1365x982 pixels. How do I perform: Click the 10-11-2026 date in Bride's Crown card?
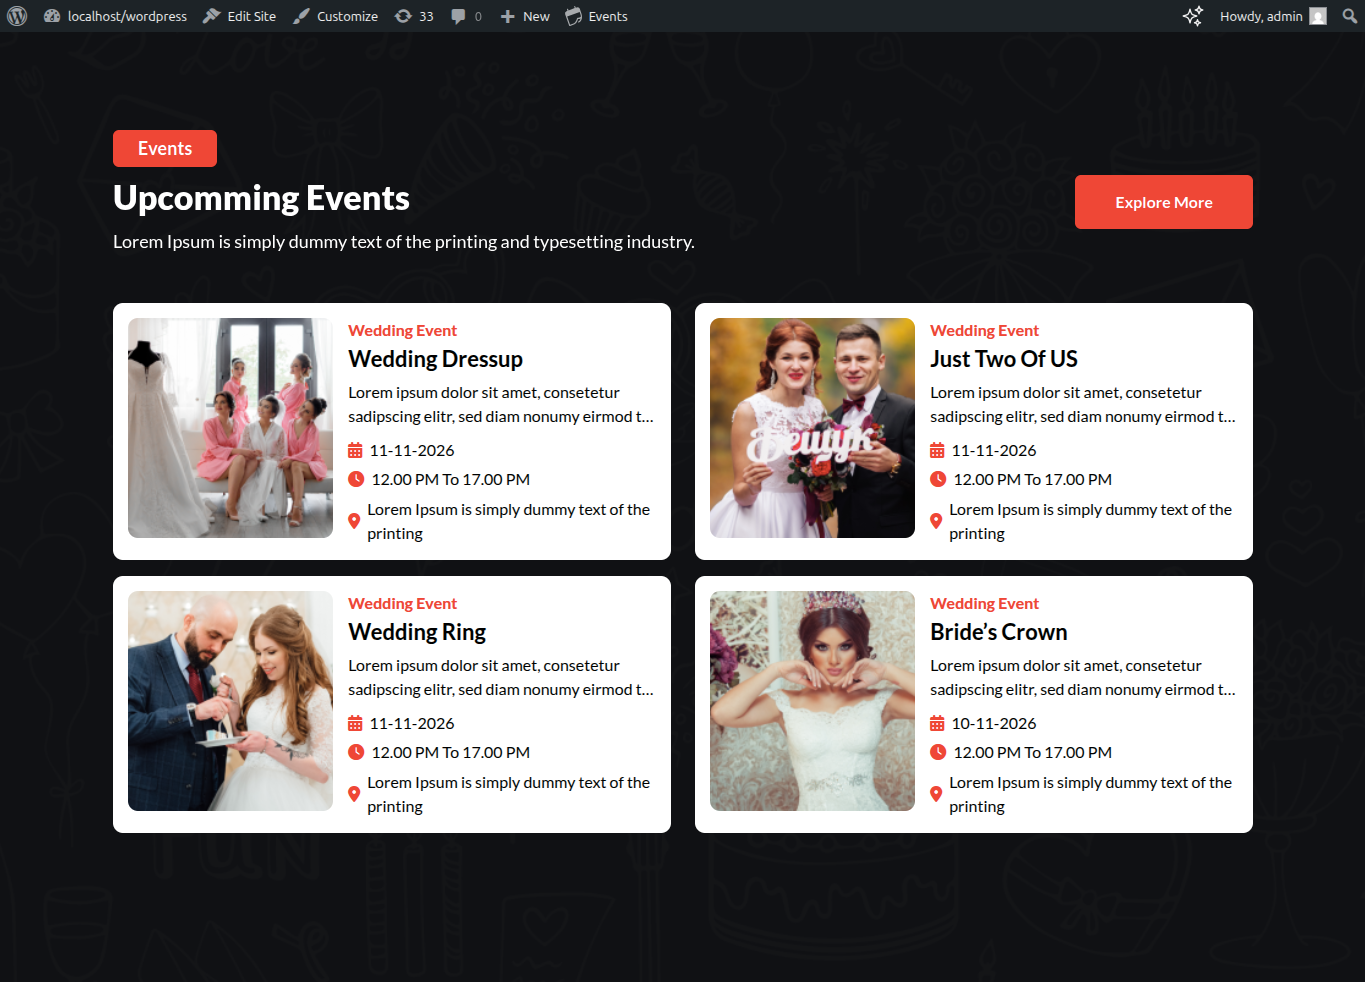[994, 723]
